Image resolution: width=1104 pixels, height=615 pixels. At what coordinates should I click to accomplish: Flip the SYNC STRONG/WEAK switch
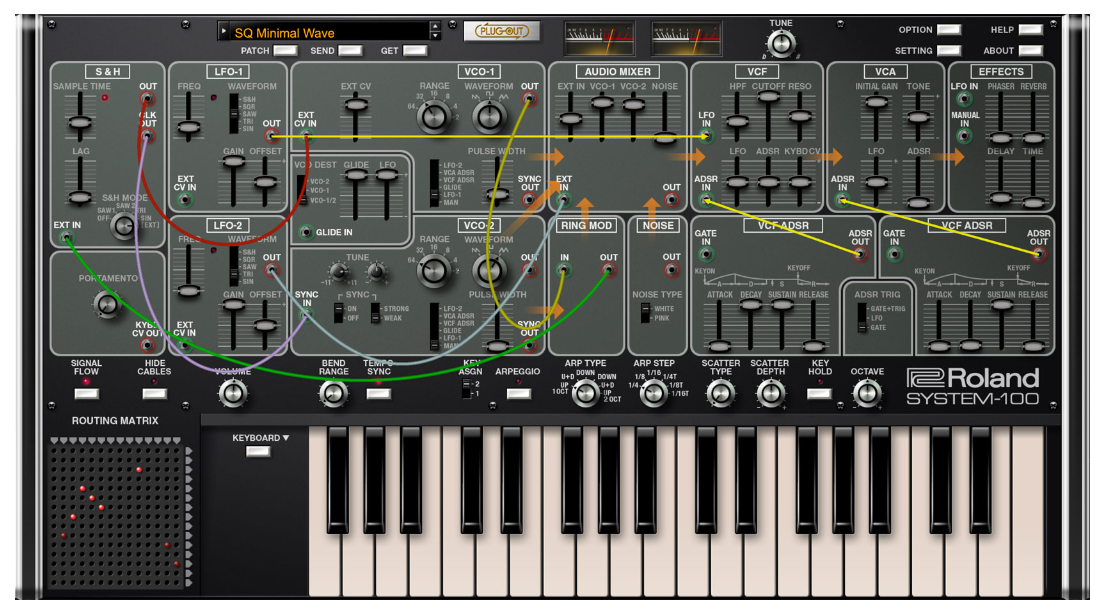(376, 313)
